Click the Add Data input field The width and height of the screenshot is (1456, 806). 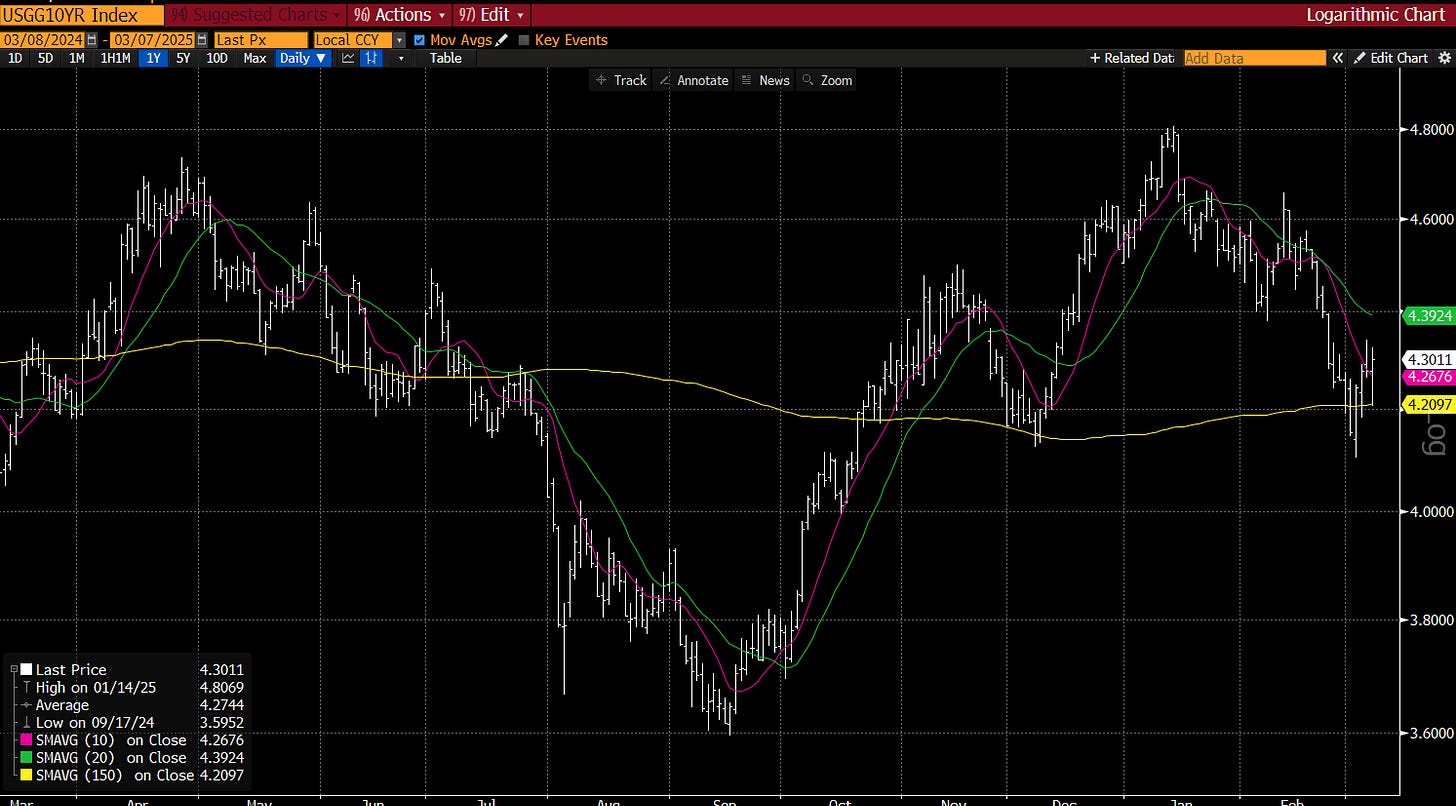(1254, 58)
